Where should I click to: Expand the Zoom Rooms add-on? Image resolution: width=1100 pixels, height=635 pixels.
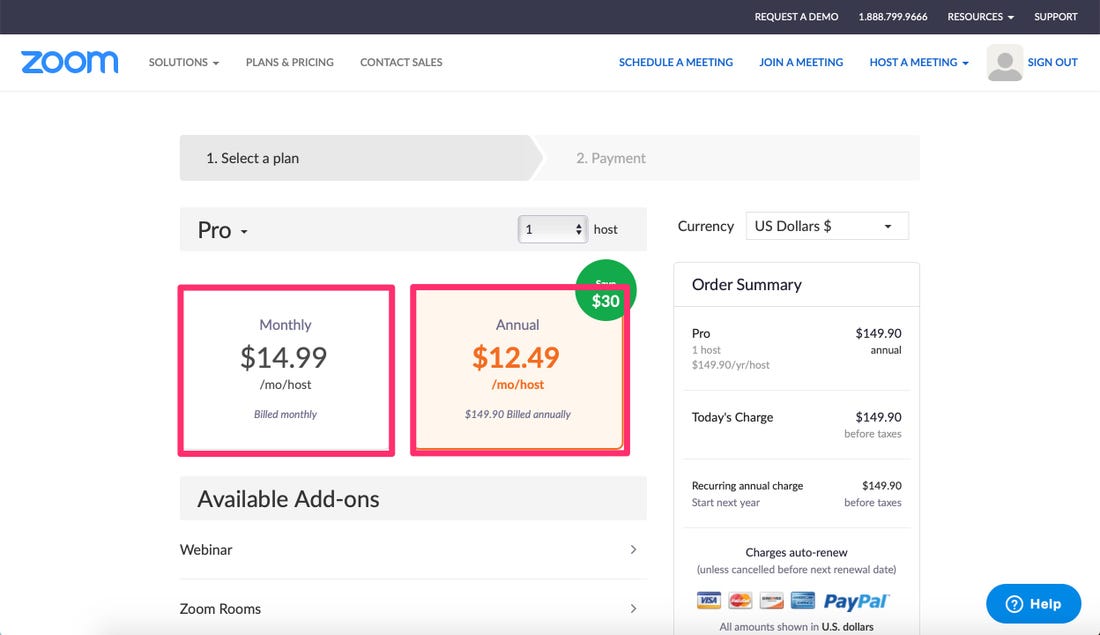[x=413, y=608]
